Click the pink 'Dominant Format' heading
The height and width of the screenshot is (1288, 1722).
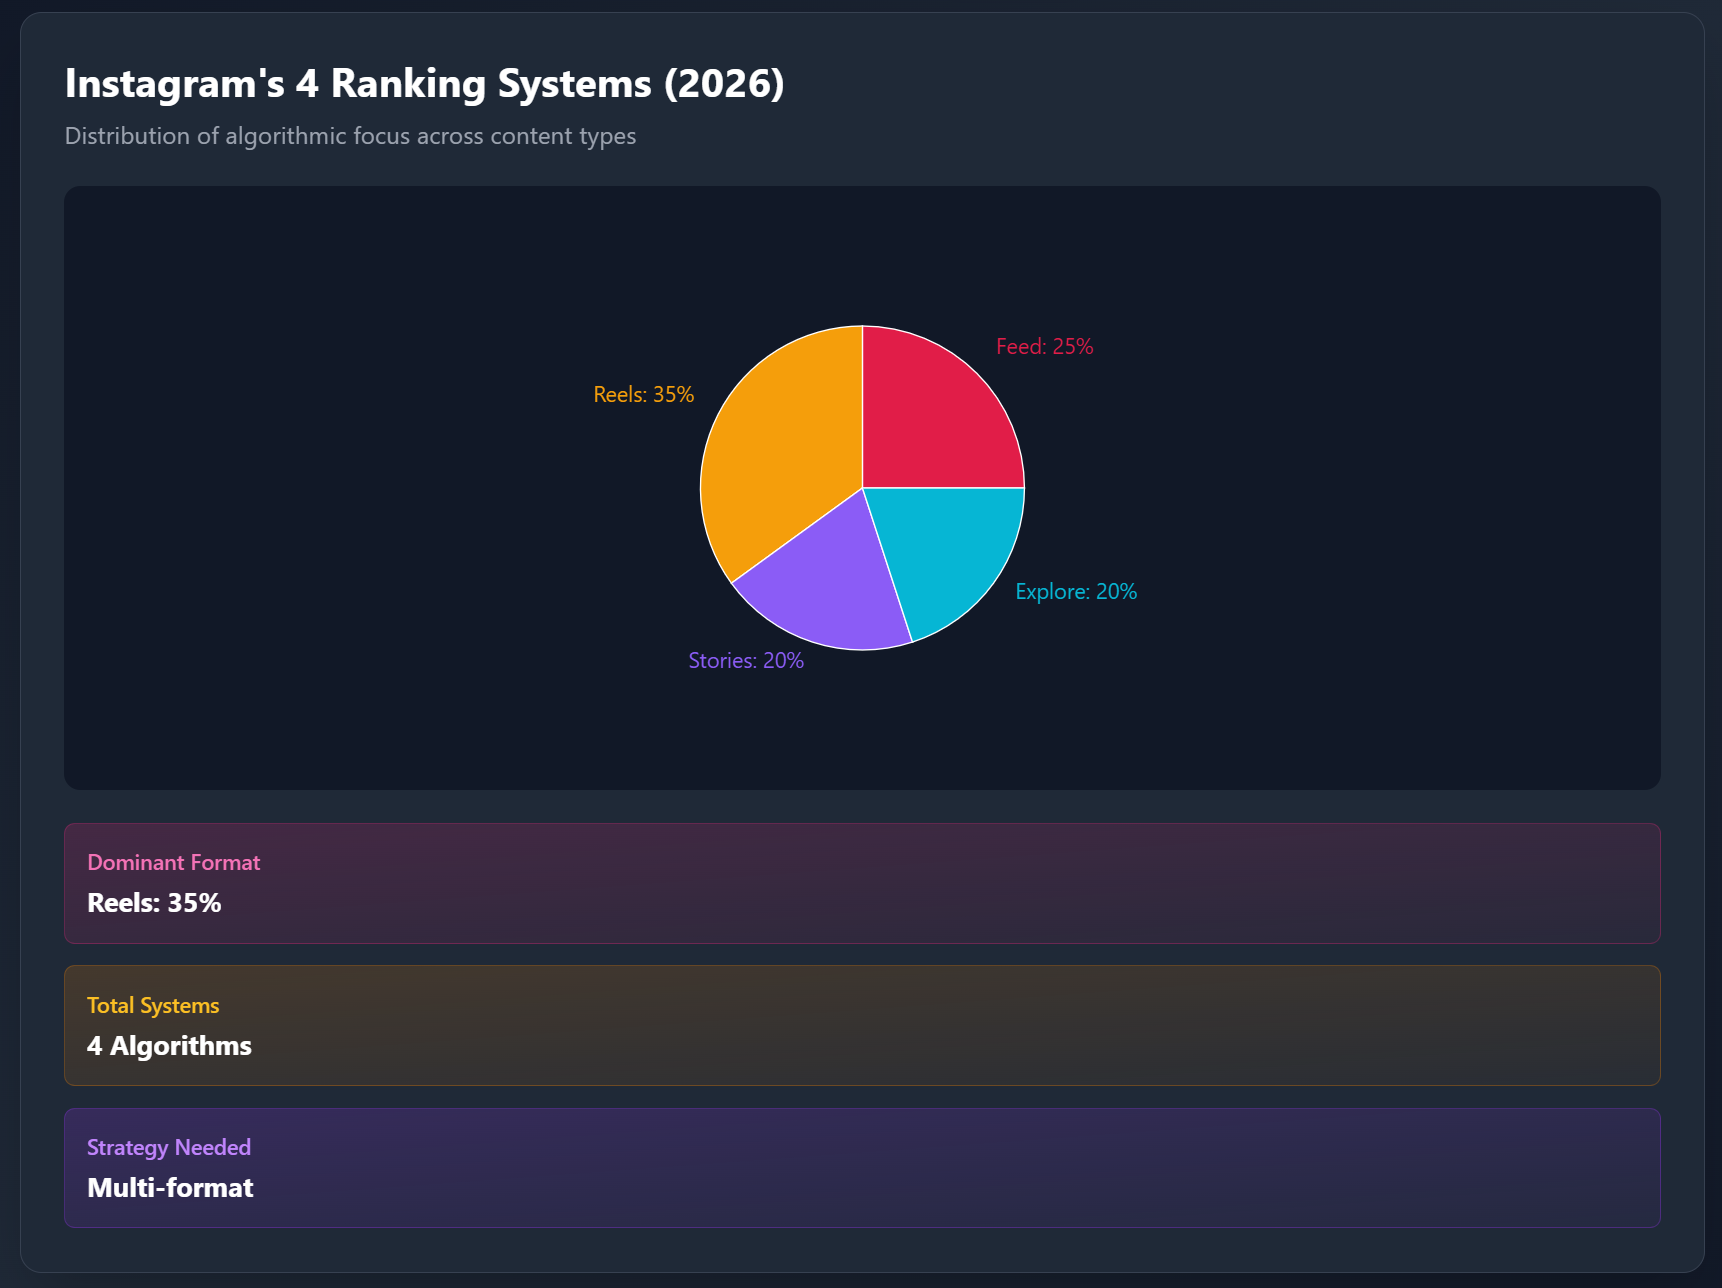point(174,862)
